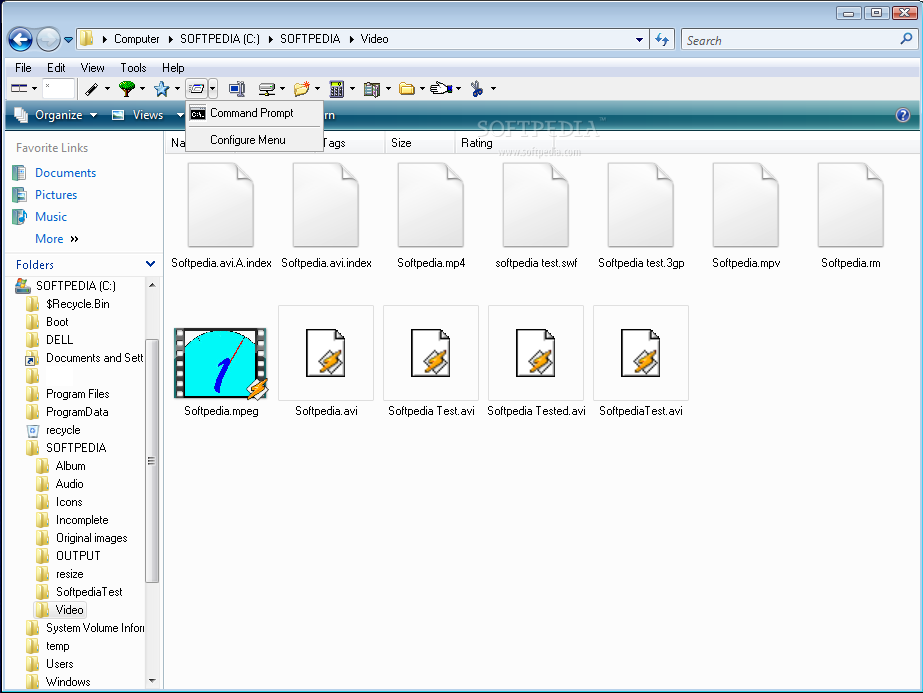
Task: Click the green tree toolbar icon
Action: point(127,89)
